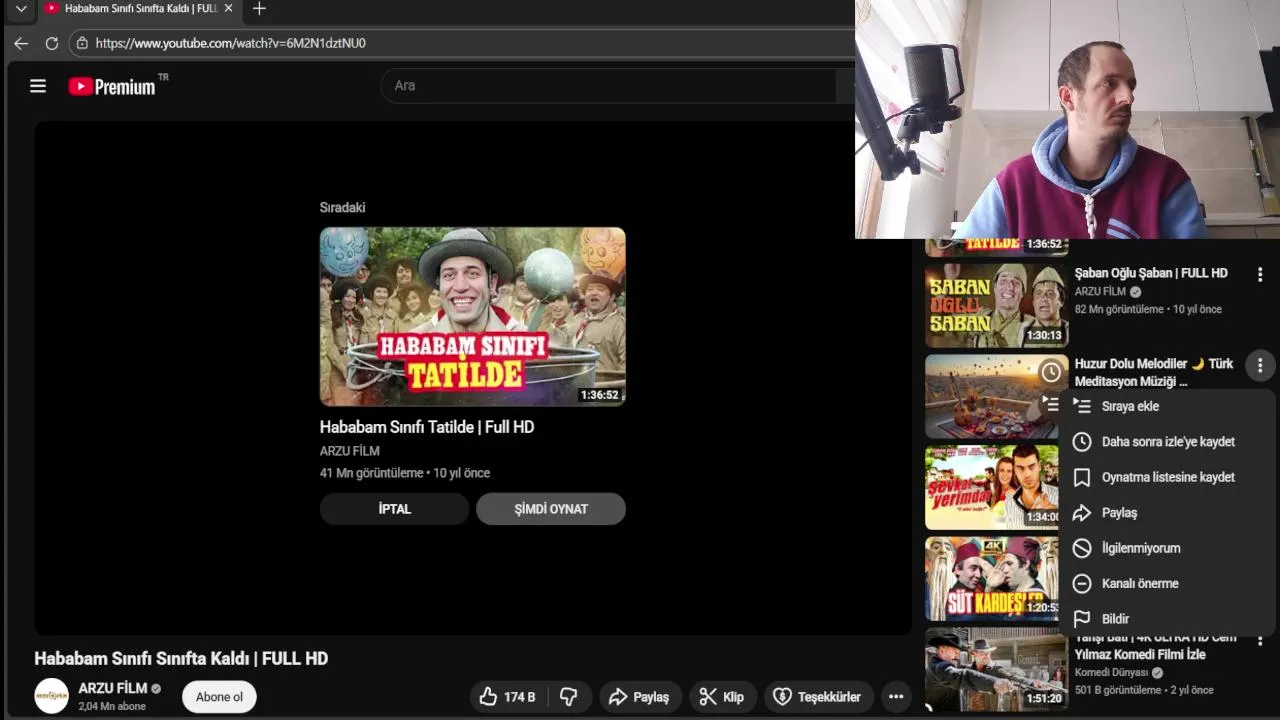
Task: Open the YouTube hamburger guide menu
Action: (x=38, y=86)
